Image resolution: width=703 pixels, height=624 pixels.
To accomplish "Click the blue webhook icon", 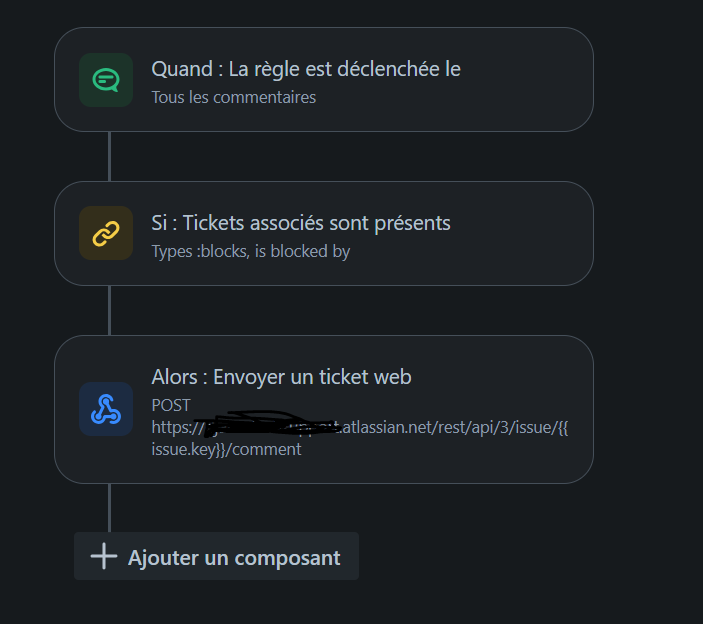I will click(x=106, y=409).
